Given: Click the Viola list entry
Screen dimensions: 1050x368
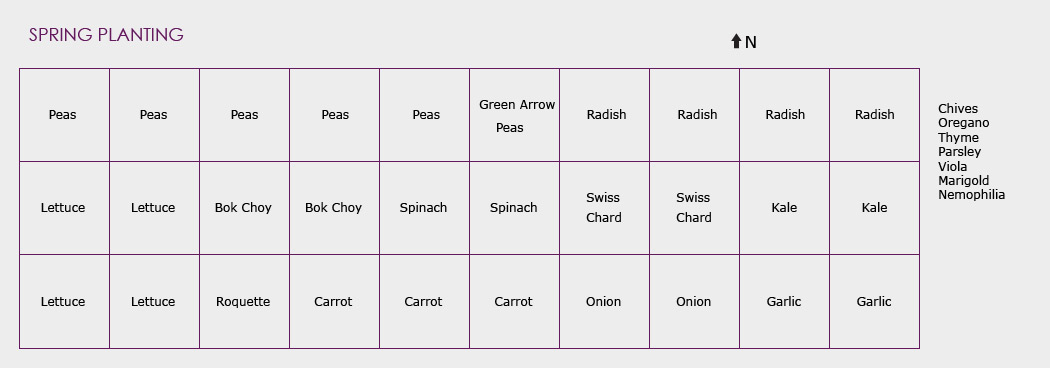Looking at the screenshot, I should [x=952, y=167].
